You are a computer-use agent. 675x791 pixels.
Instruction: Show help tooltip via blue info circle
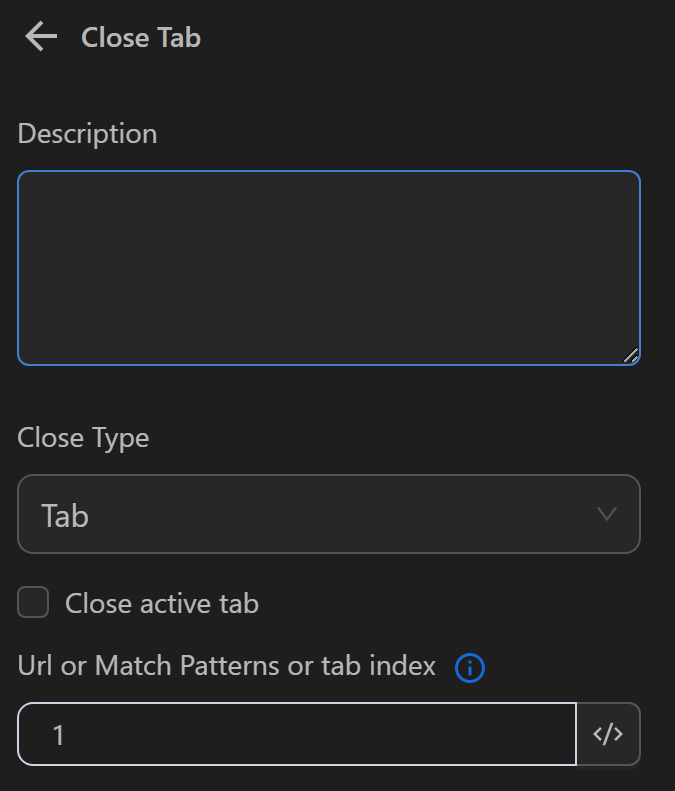pyautogui.click(x=469, y=667)
